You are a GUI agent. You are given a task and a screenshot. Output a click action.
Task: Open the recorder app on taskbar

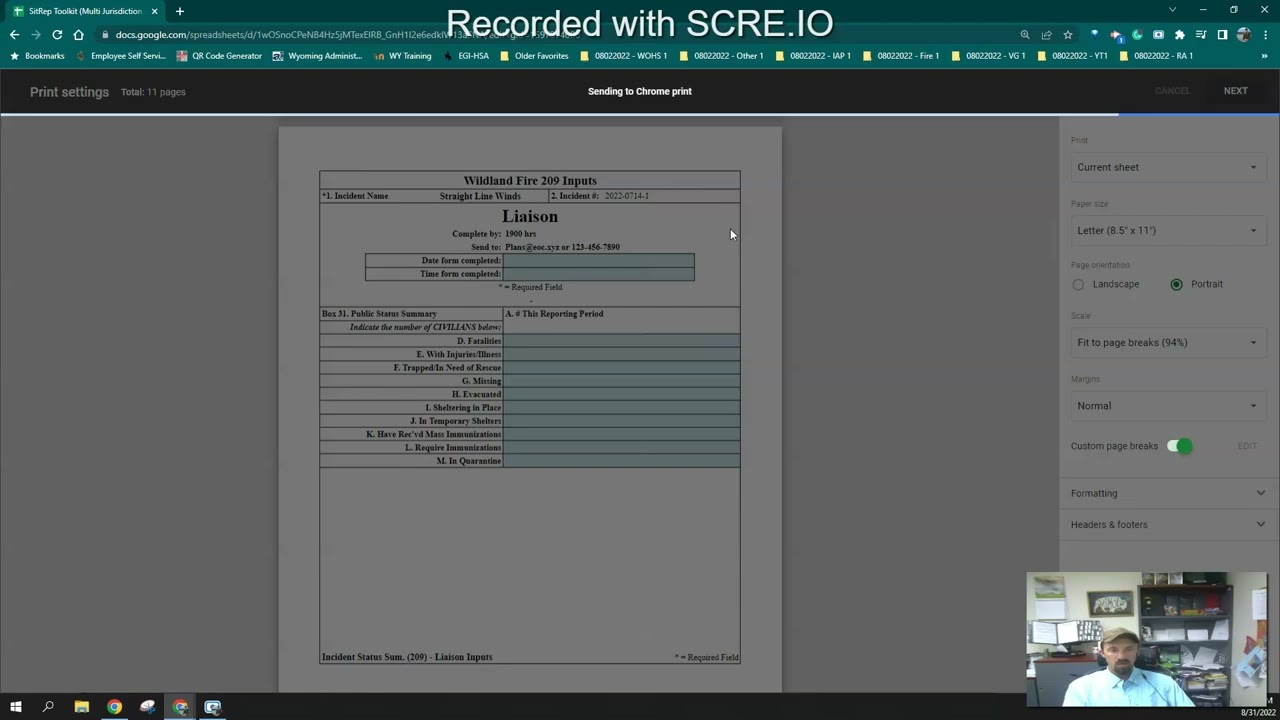[x=212, y=707]
